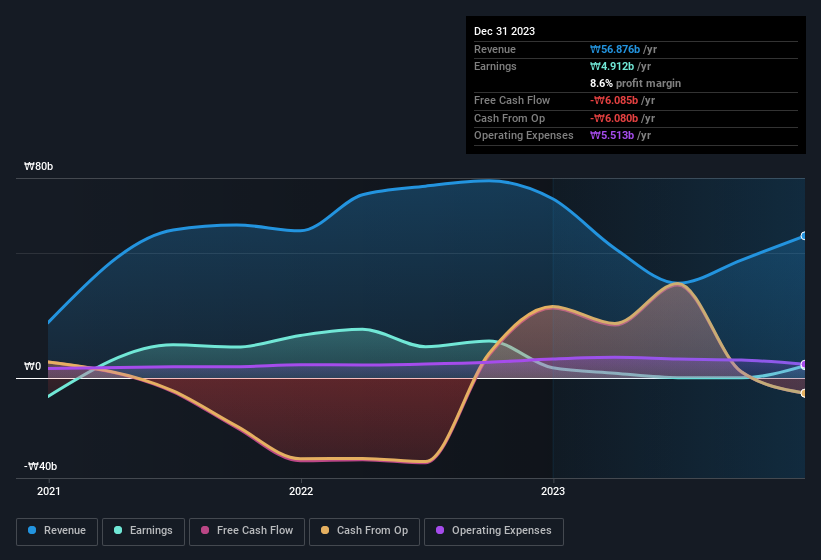This screenshot has height=560, width=821.
Task: Click the Operating Expenses label in tooltip
Action: (x=524, y=136)
